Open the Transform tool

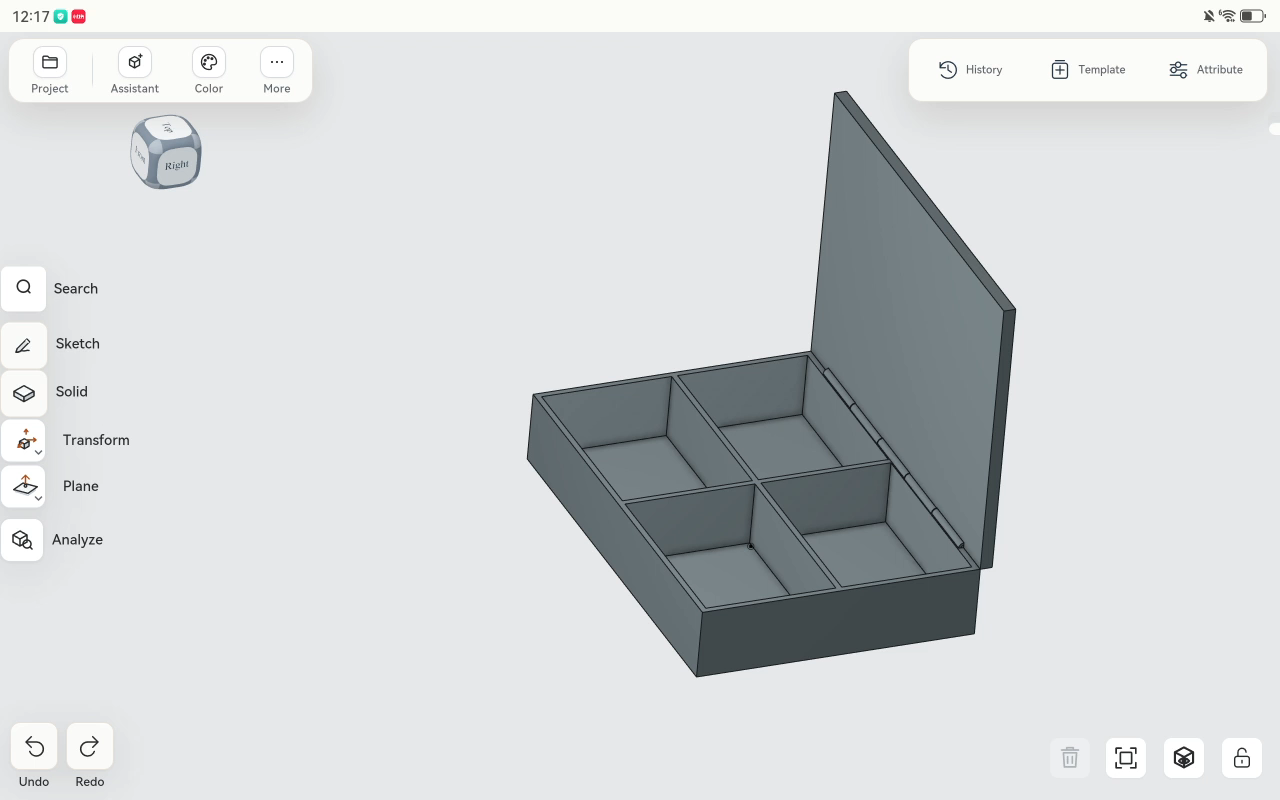[x=24, y=440]
